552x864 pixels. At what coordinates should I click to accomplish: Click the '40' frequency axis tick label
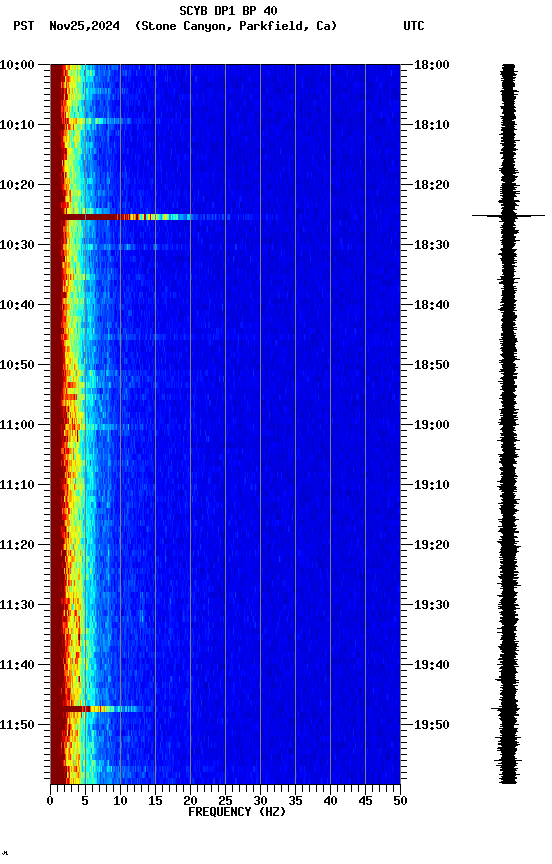coord(330,801)
